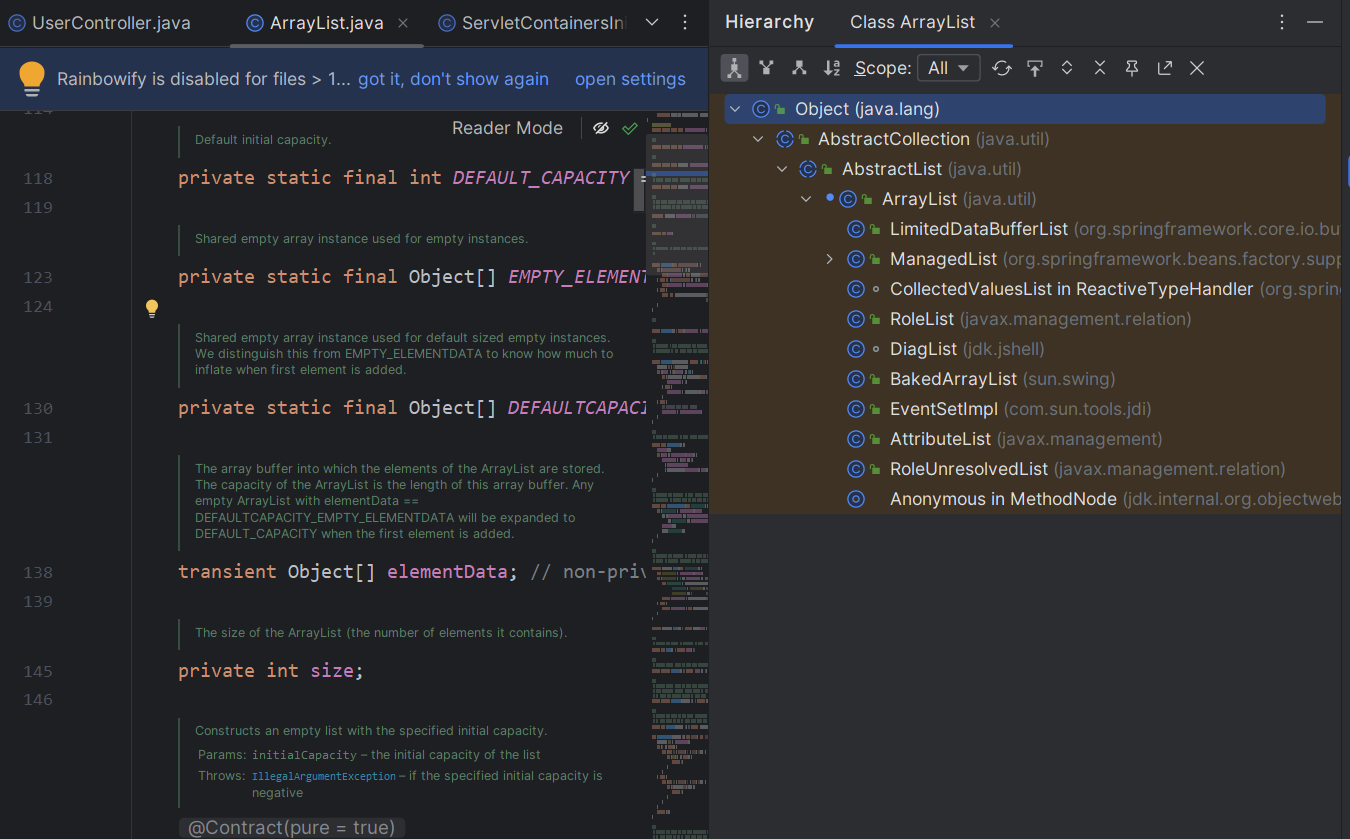Collapse all nodes in Hierarchy
Image resolution: width=1350 pixels, height=839 pixels.
1100,68
